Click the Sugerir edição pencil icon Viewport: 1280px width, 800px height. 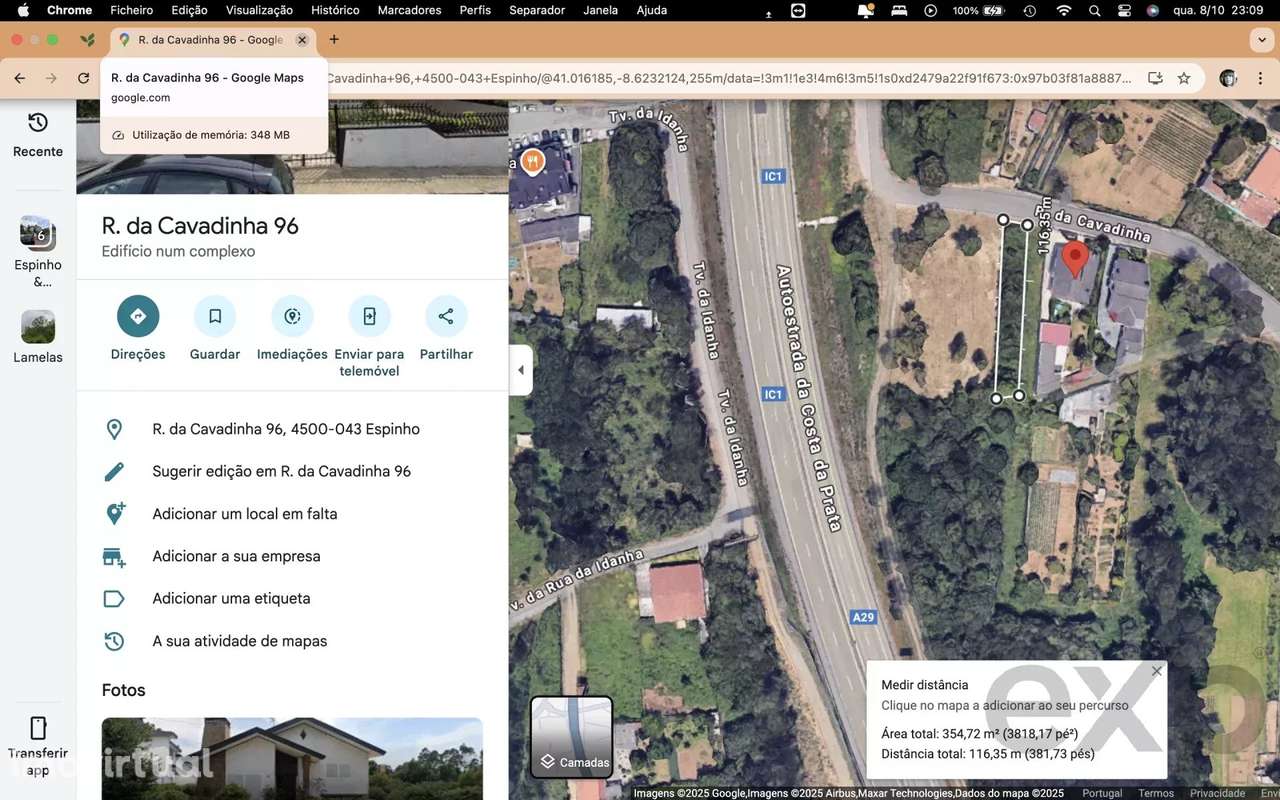[x=114, y=470]
